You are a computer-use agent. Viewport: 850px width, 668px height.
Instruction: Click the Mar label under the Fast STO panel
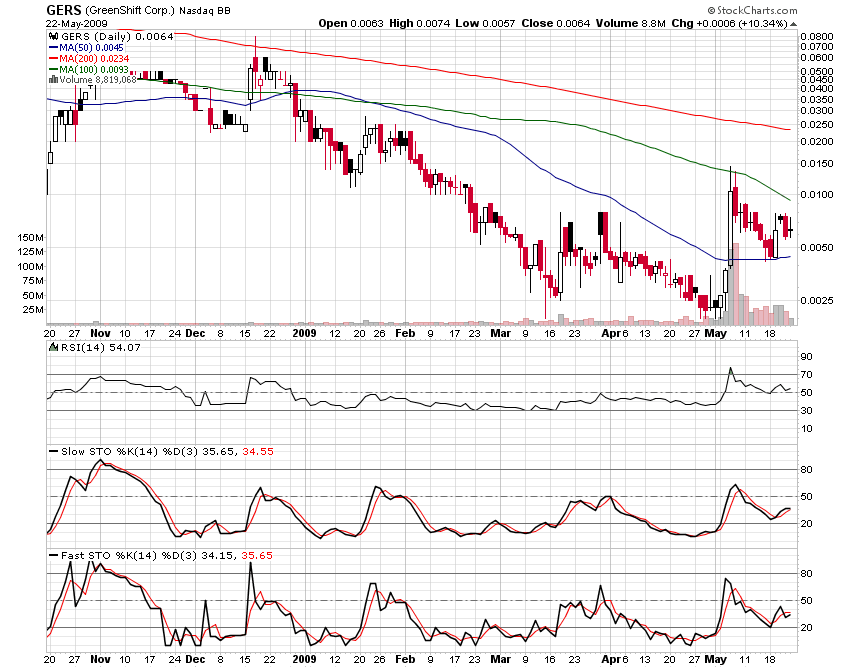(500, 659)
